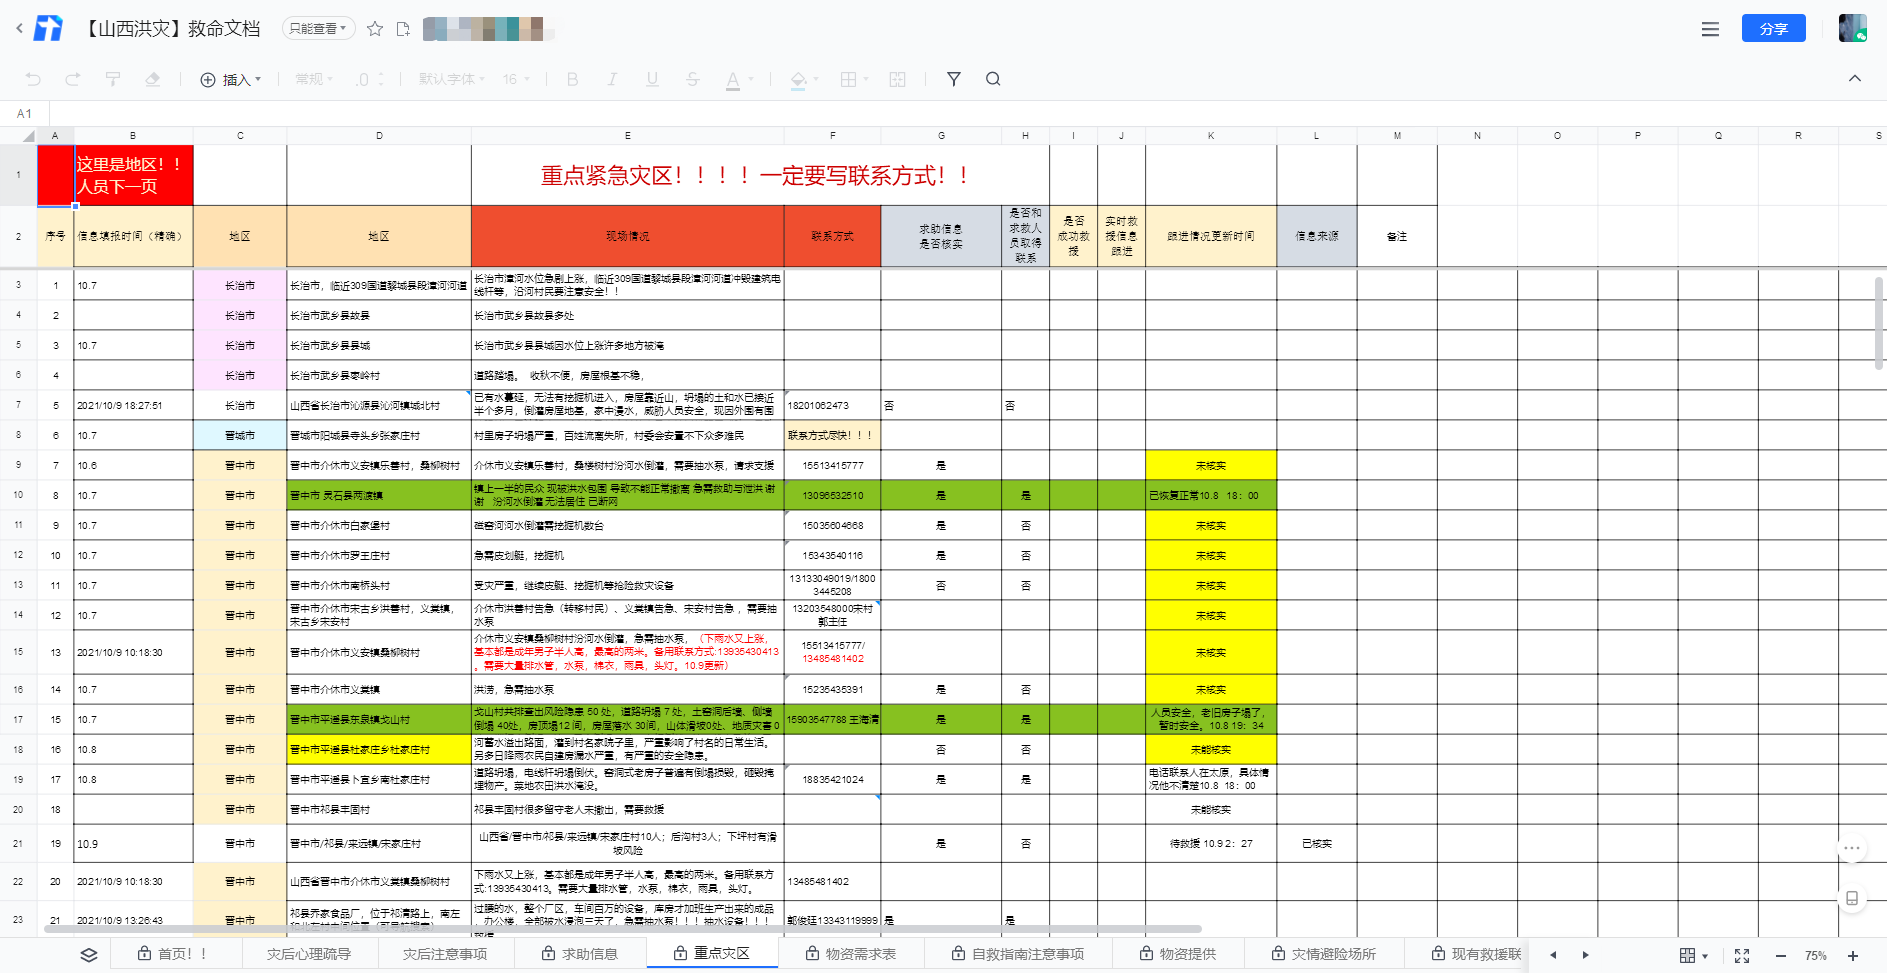This screenshot has width=1887, height=973.
Task: Expand the 插入 insert dropdown
Action: (x=231, y=80)
